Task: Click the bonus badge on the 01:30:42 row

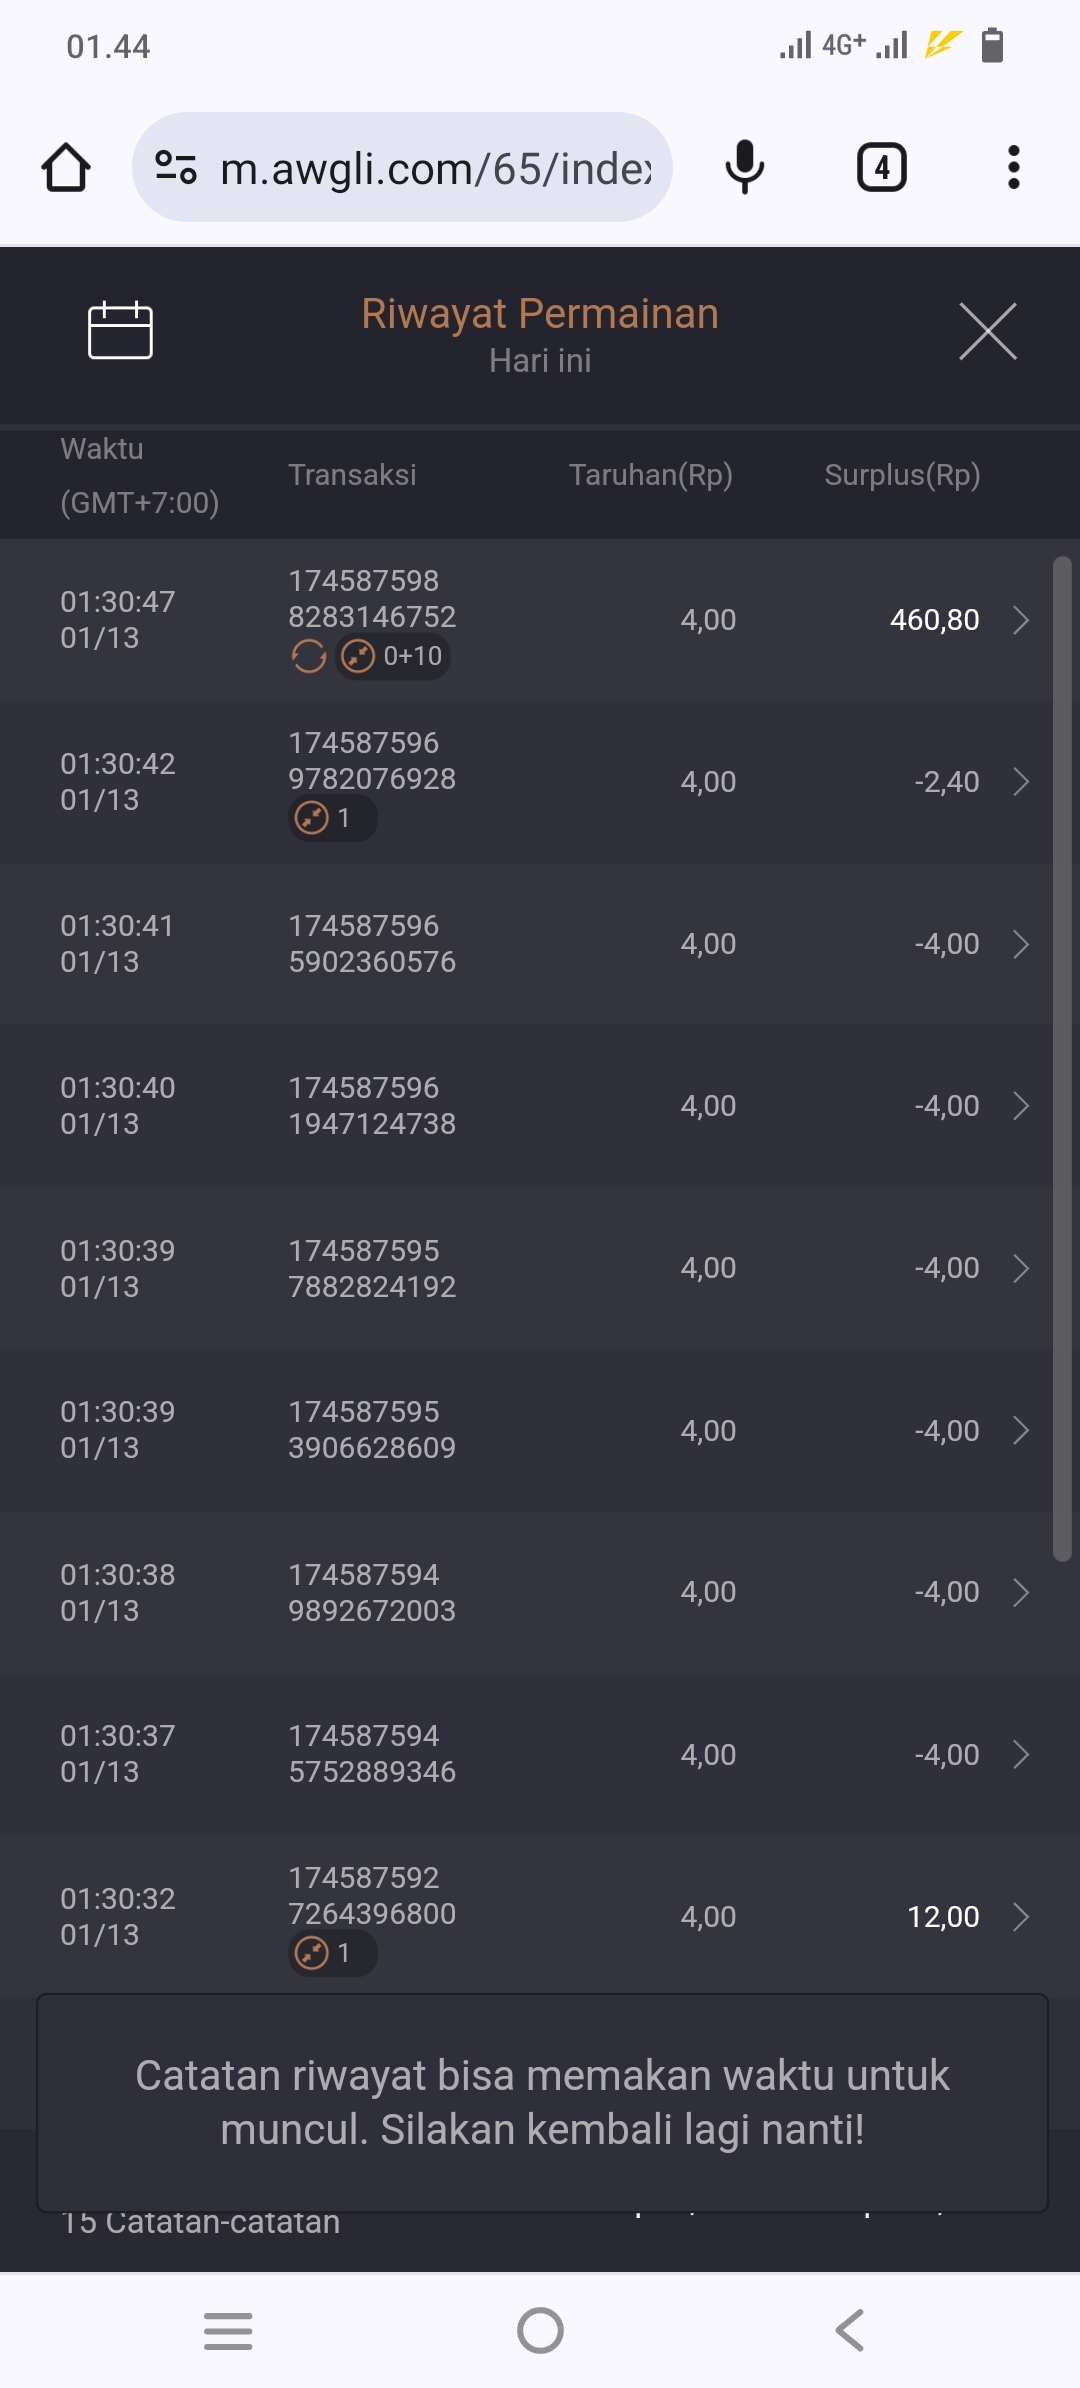Action: click(332, 818)
